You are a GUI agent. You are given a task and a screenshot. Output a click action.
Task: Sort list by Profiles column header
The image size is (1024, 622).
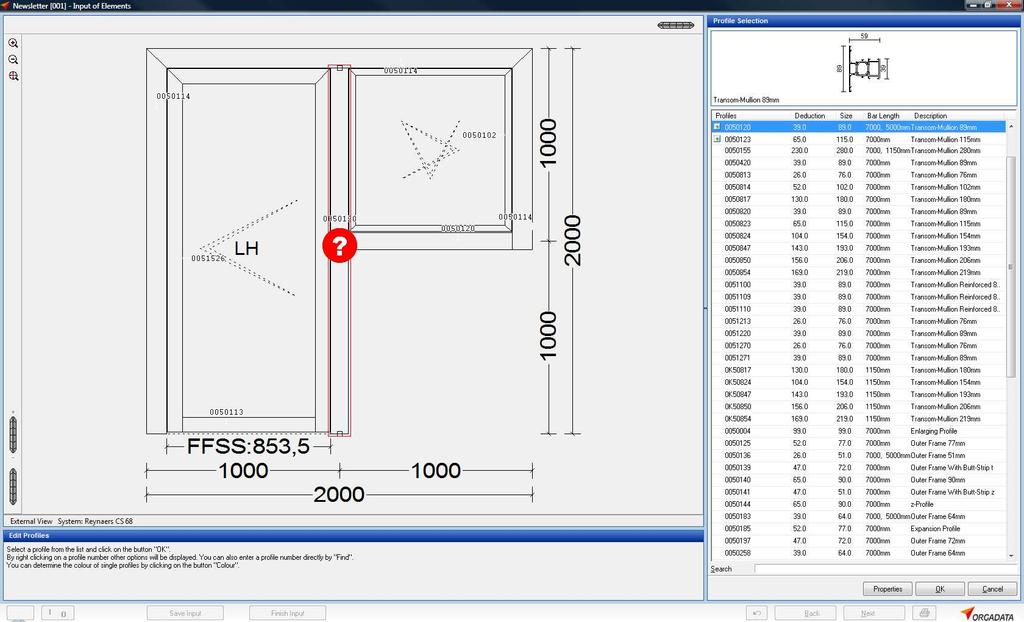(726, 116)
